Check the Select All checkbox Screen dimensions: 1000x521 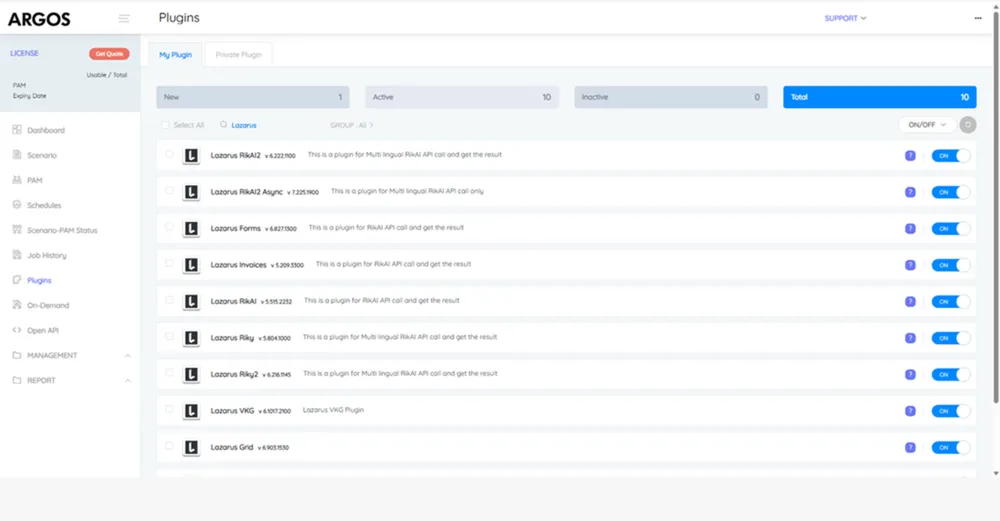tap(165, 125)
